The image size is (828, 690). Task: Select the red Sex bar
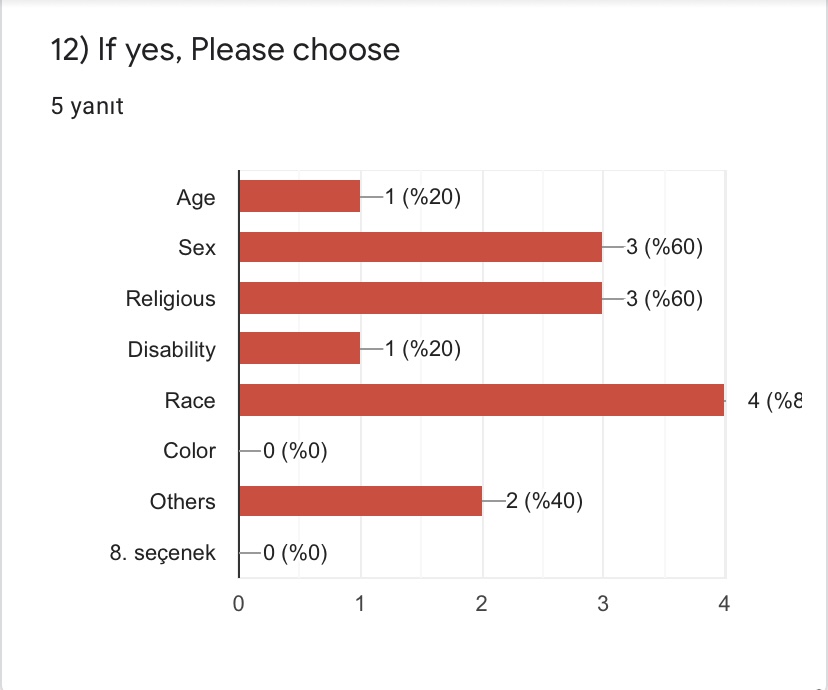coord(420,247)
